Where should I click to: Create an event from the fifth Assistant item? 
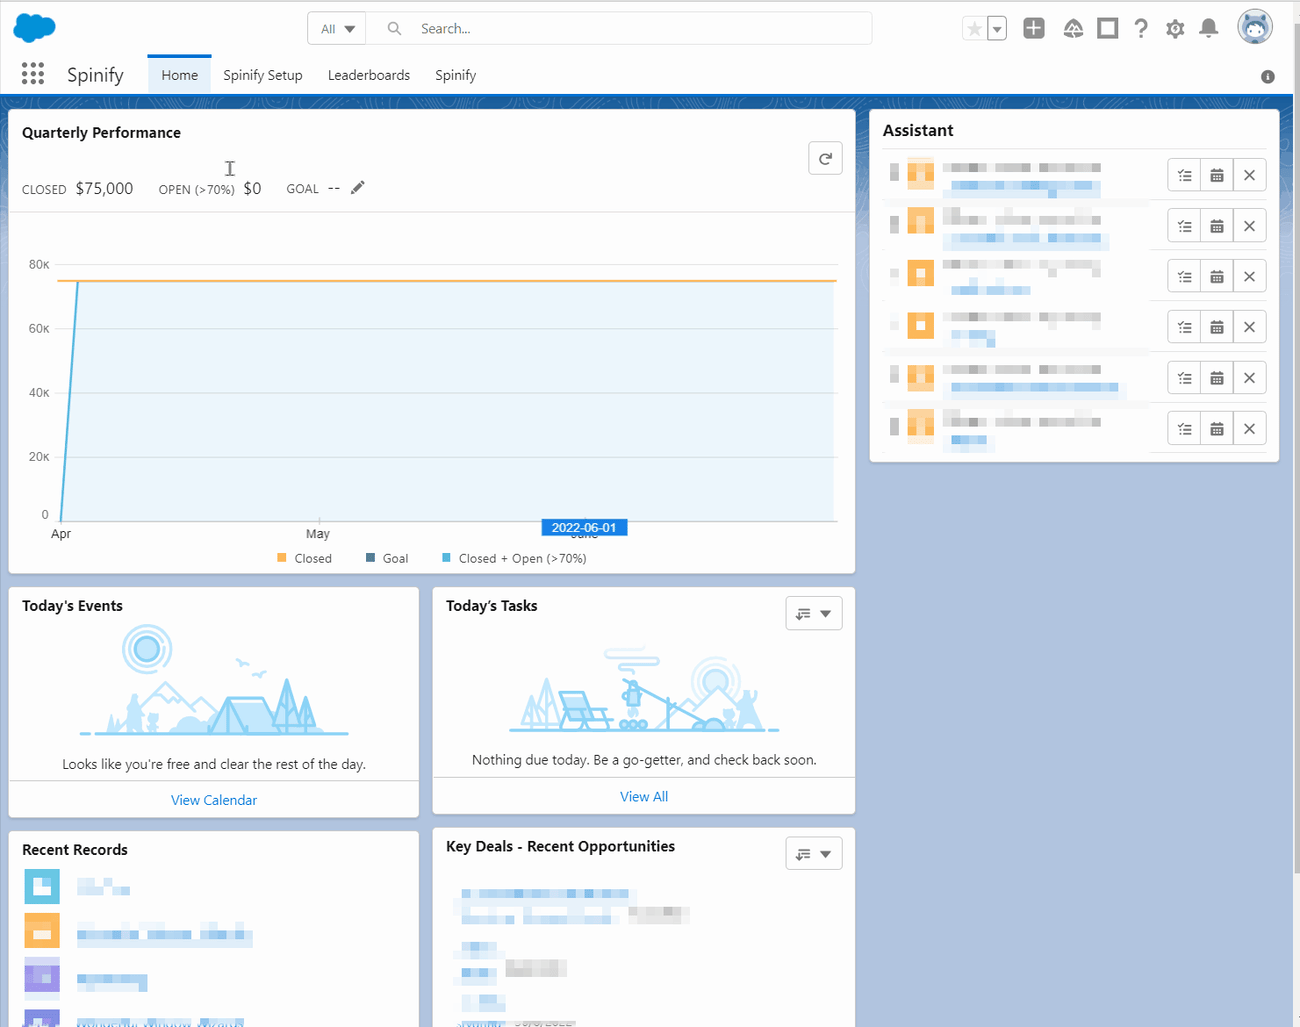[x=1217, y=378]
